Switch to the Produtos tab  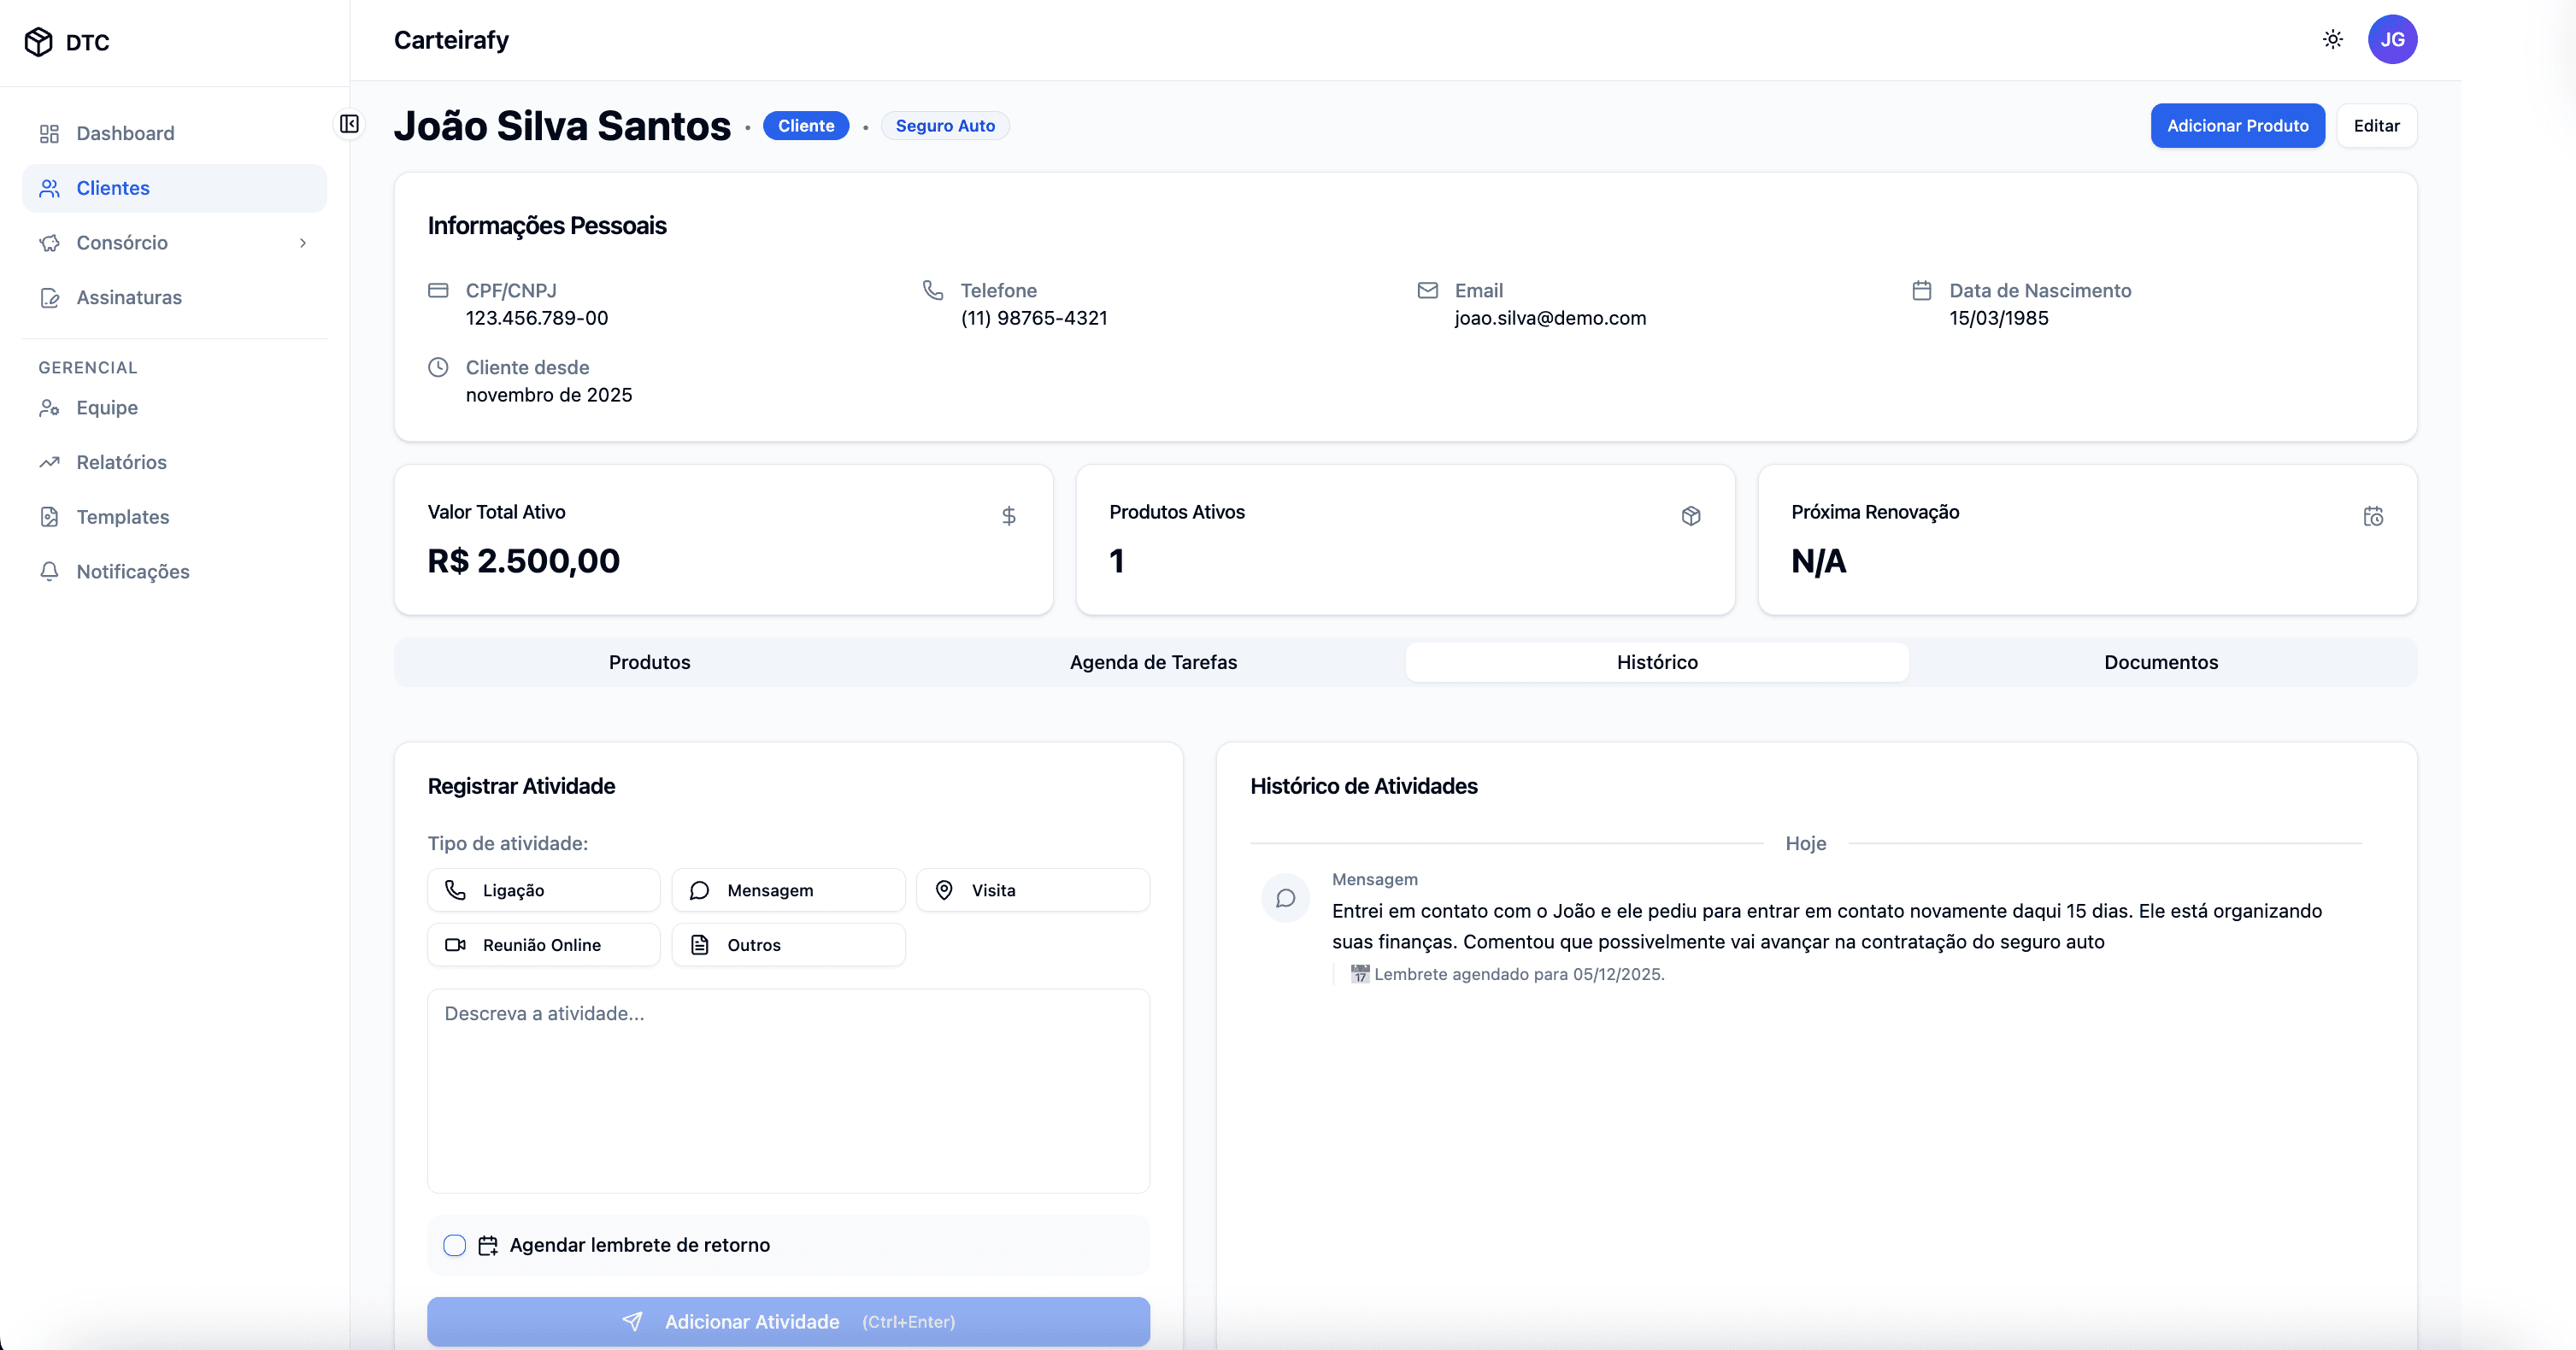click(649, 662)
